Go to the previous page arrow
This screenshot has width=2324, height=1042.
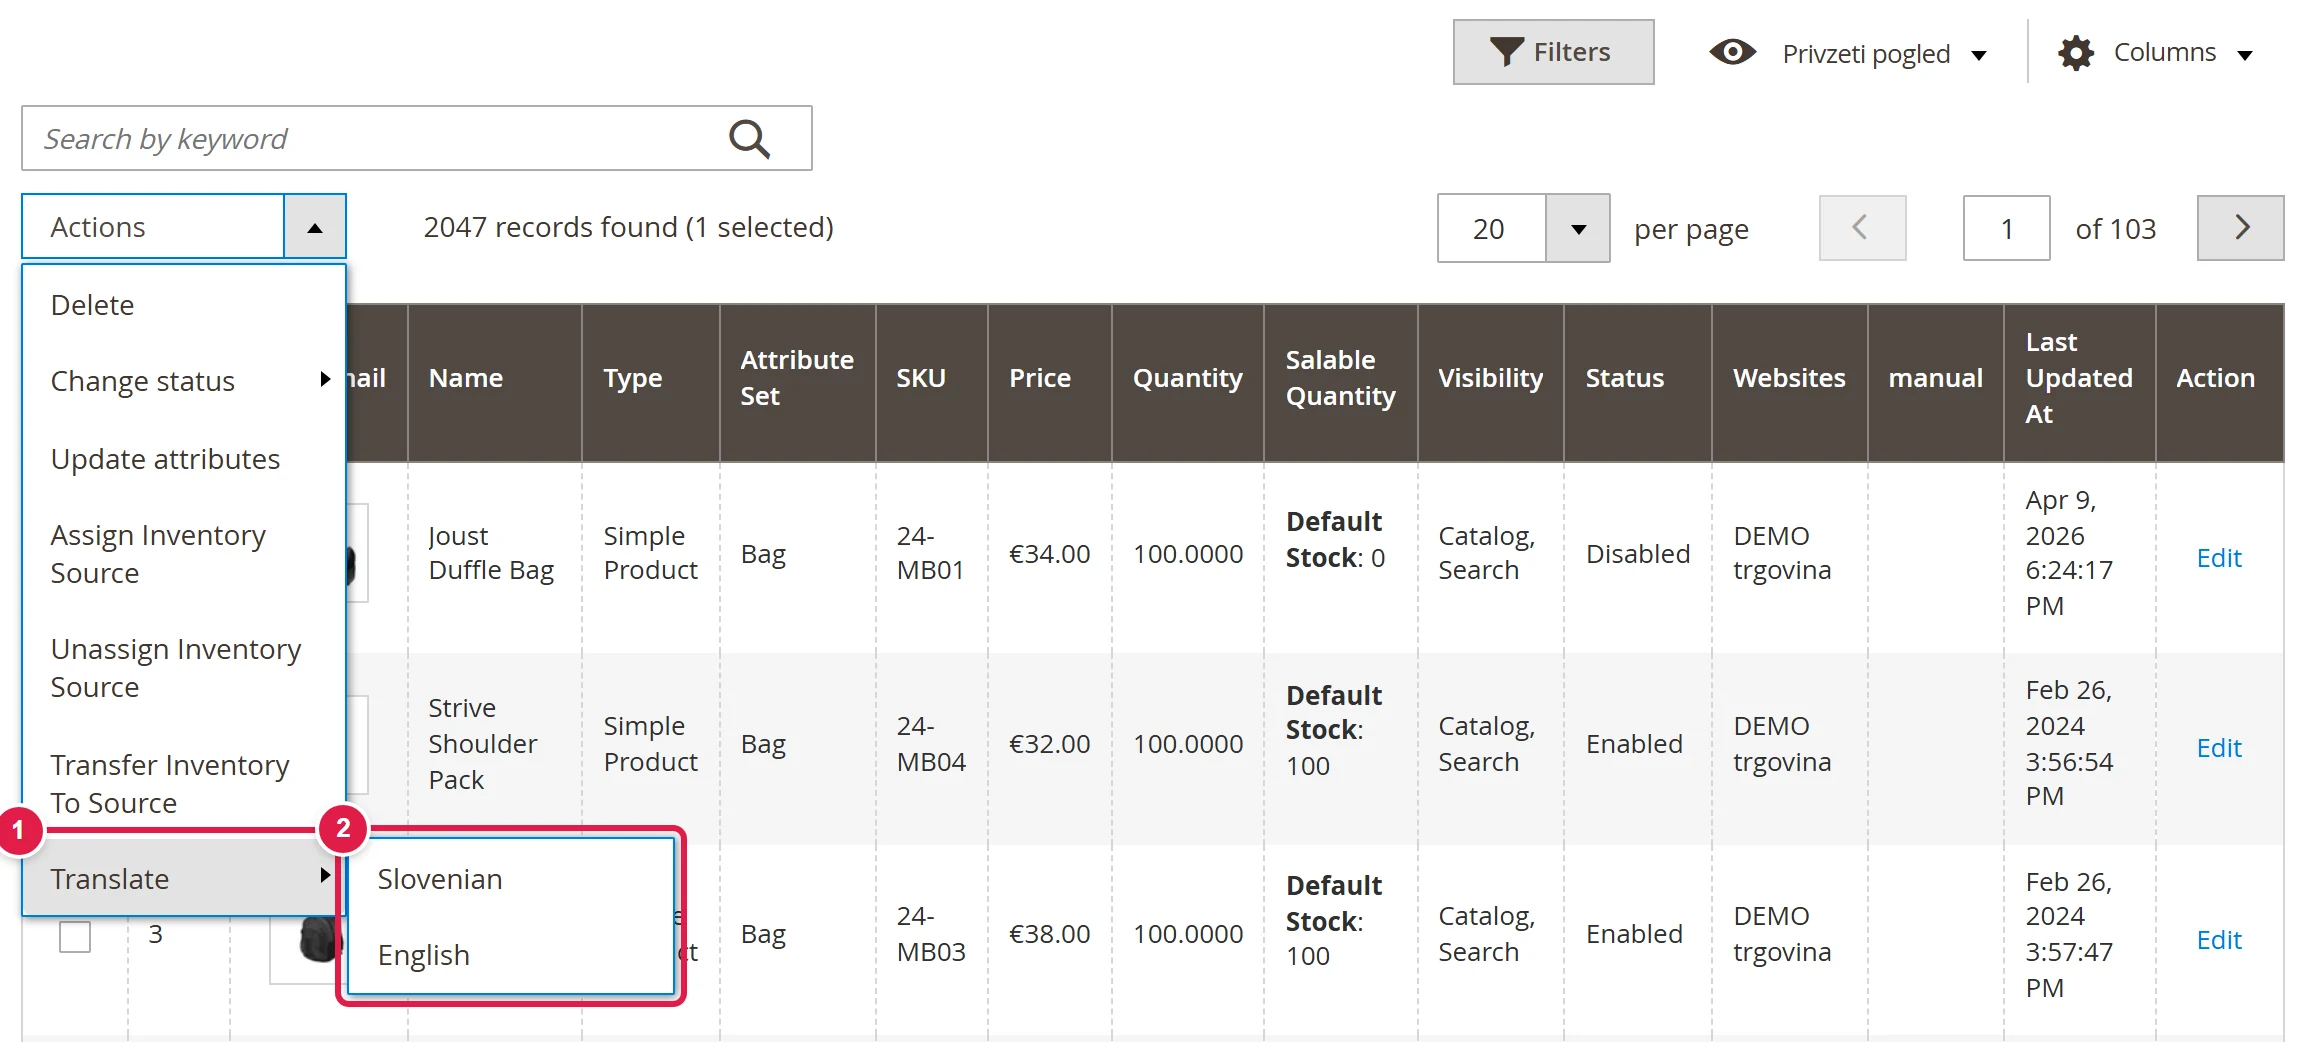[1862, 228]
